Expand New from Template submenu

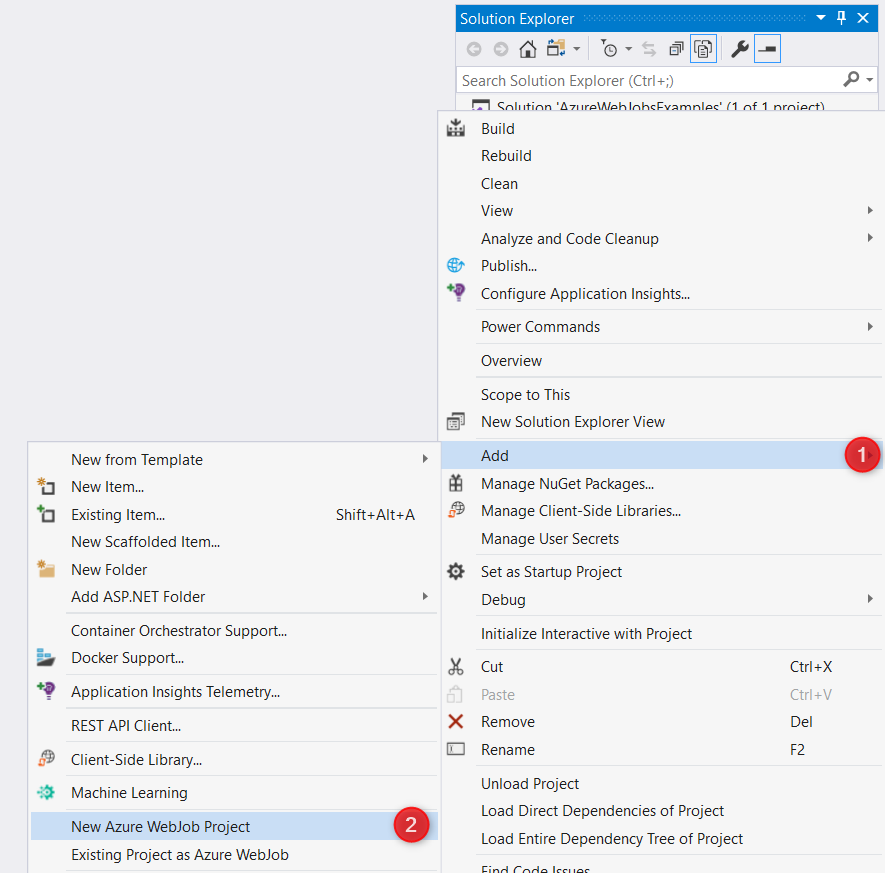point(234,459)
